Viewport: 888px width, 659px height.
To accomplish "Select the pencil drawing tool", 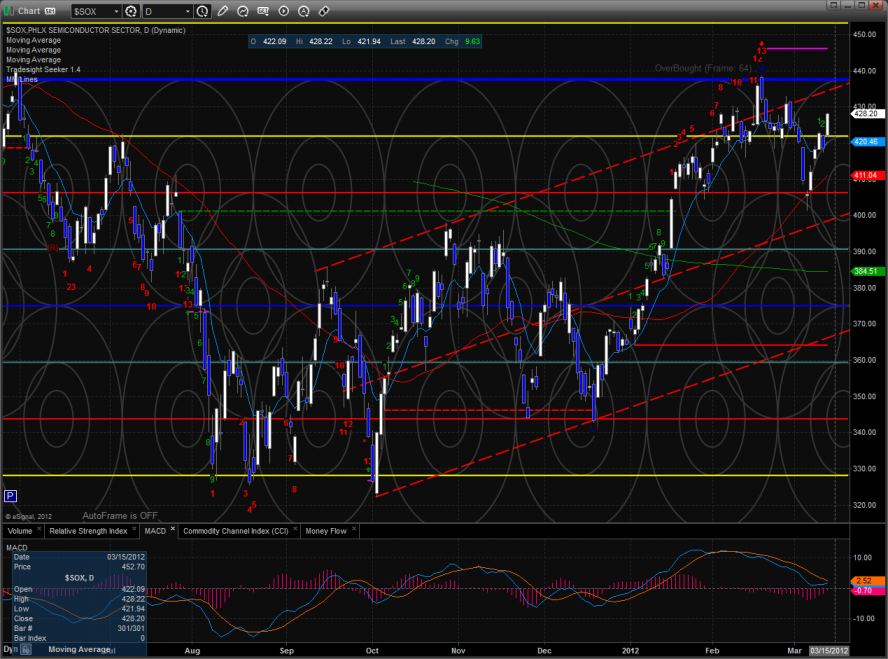I will click(x=222, y=11).
